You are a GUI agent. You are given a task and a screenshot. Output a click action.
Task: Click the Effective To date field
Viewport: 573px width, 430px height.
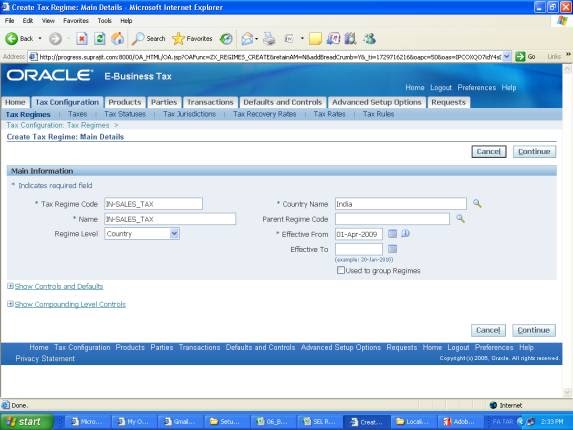358,249
